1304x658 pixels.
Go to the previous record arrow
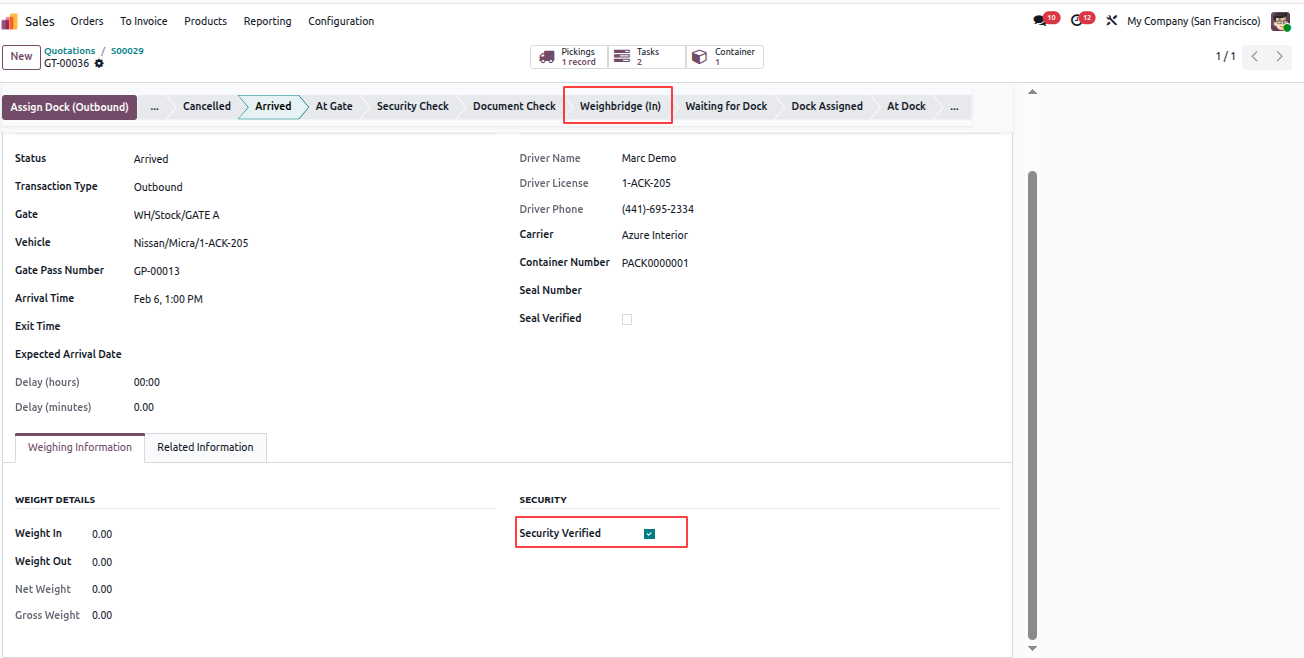(1255, 57)
